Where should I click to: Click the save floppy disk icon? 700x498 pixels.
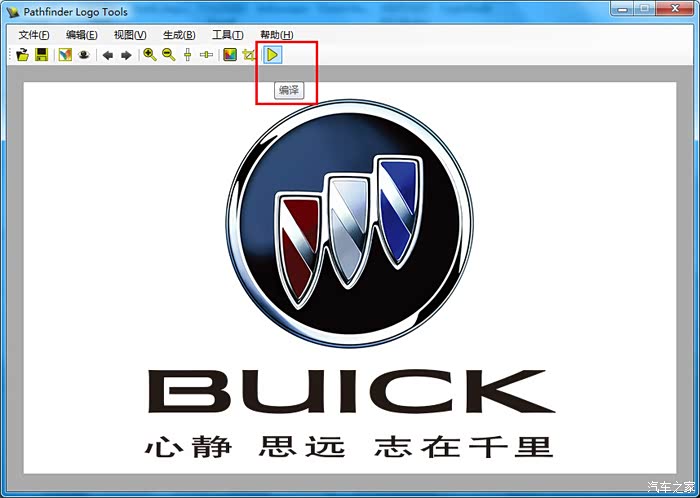[42, 55]
